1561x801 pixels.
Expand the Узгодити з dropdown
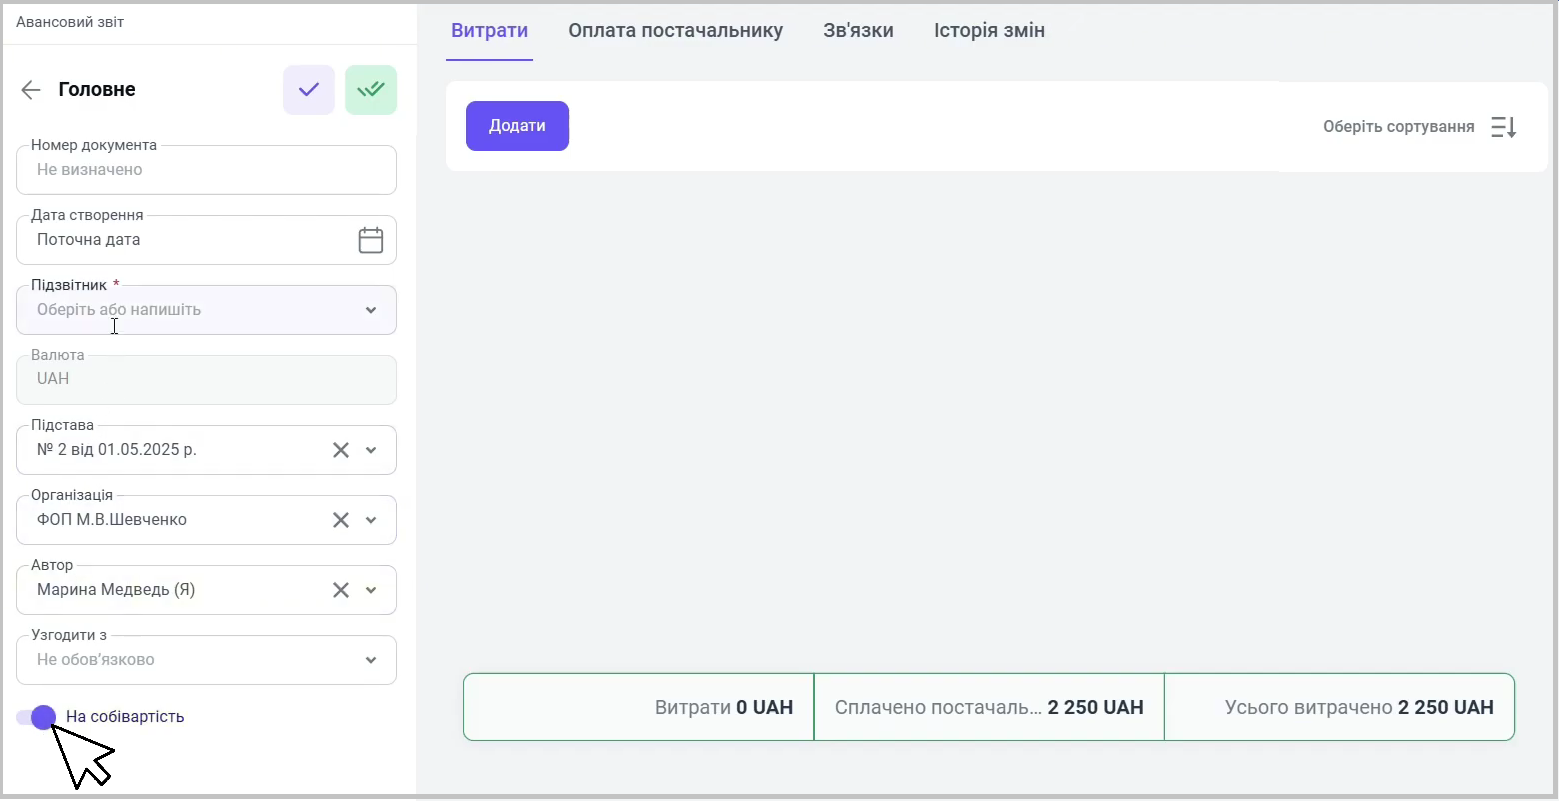[371, 660]
